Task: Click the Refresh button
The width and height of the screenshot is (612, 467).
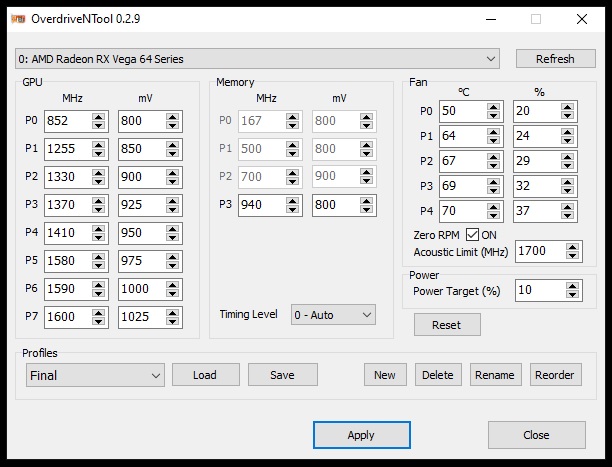Action: point(555,59)
